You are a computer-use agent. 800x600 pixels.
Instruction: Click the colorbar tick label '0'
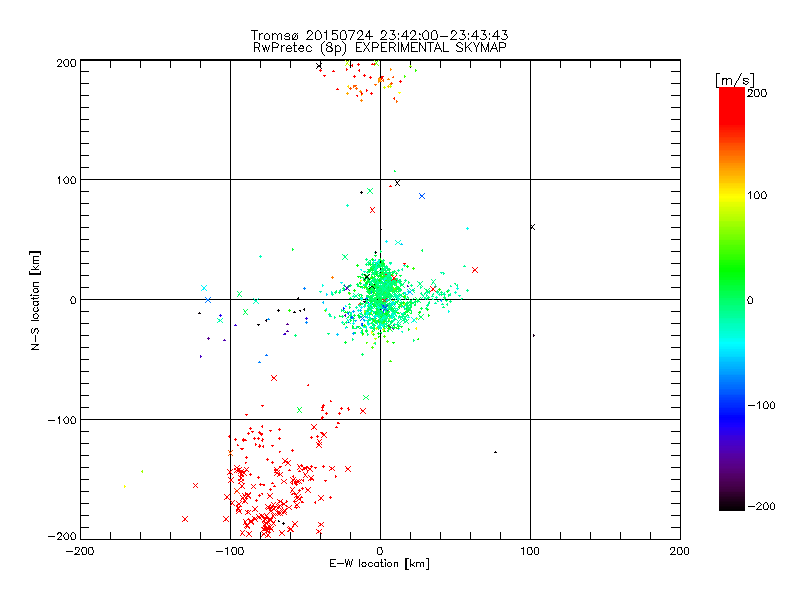click(750, 301)
